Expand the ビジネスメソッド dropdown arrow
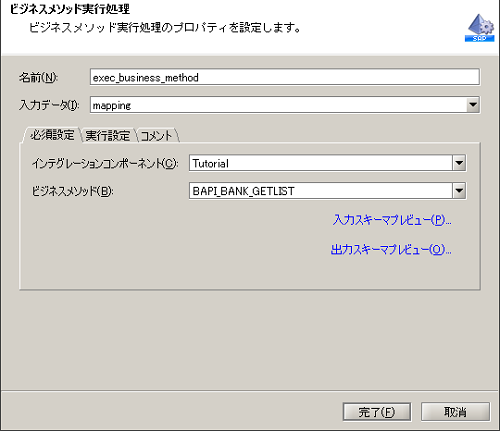Screen dimensions: 500x431 pyautogui.click(x=459, y=191)
